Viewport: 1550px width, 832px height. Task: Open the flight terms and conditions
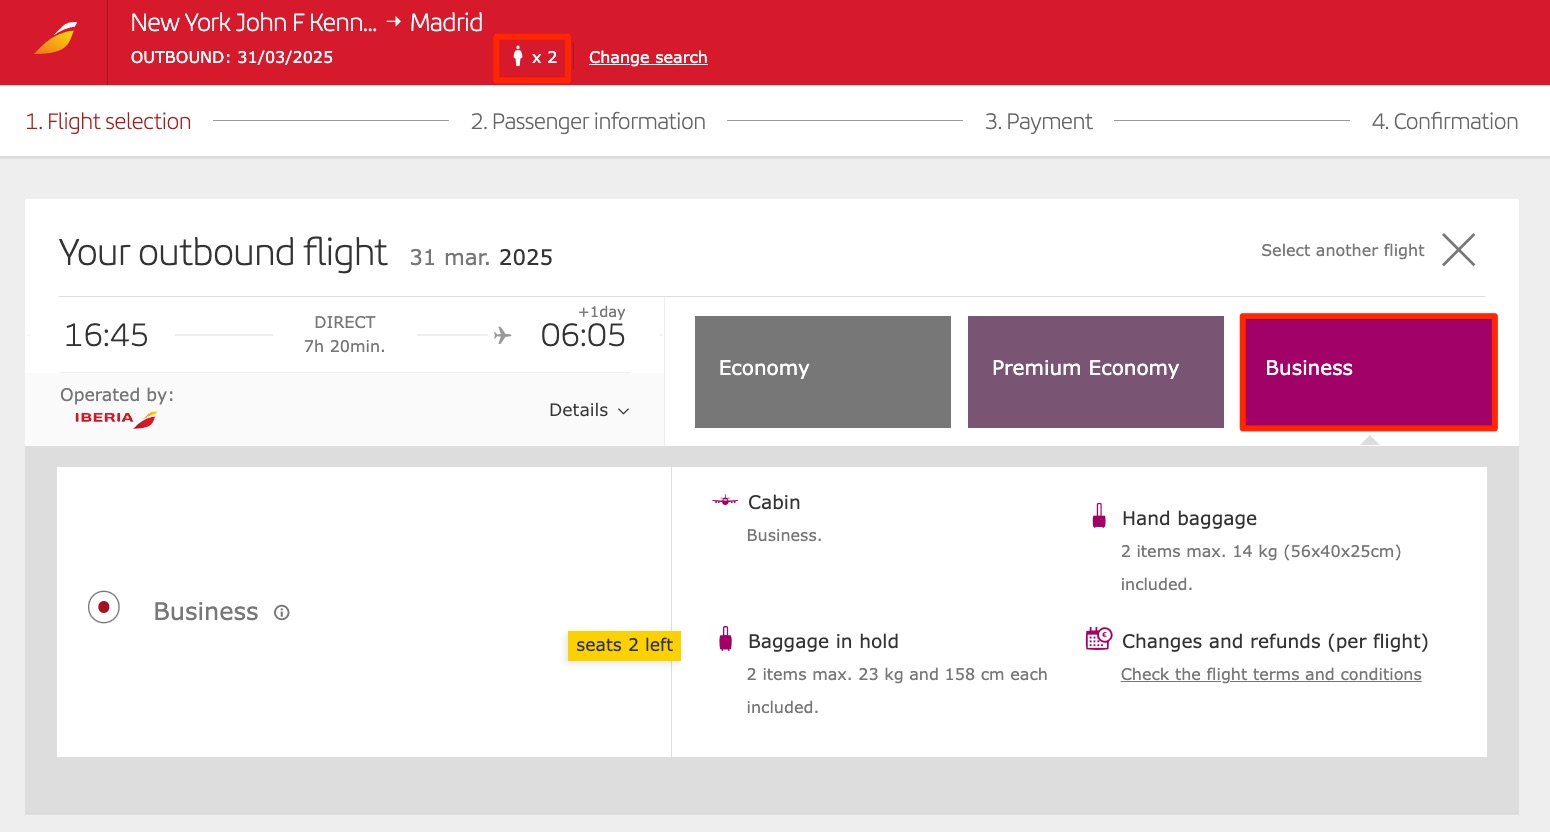click(x=1270, y=674)
